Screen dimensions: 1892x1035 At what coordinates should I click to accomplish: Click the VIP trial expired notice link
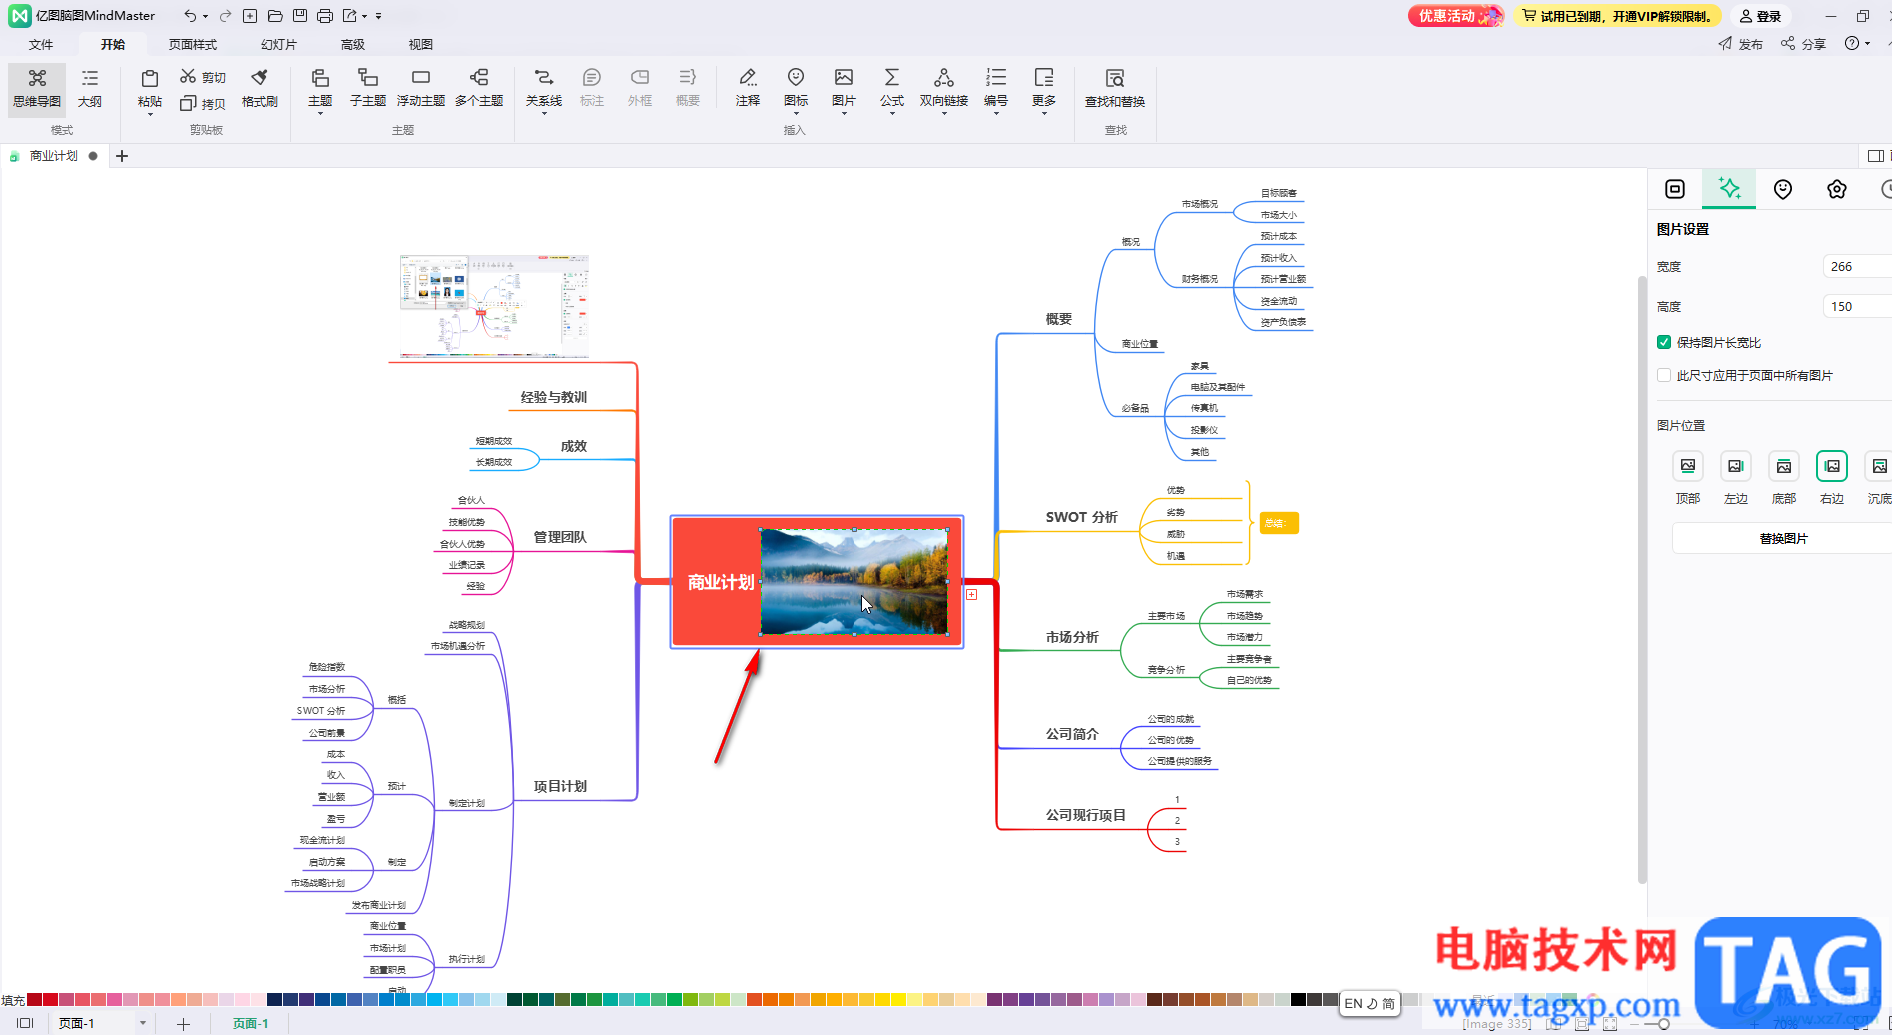pos(1616,16)
